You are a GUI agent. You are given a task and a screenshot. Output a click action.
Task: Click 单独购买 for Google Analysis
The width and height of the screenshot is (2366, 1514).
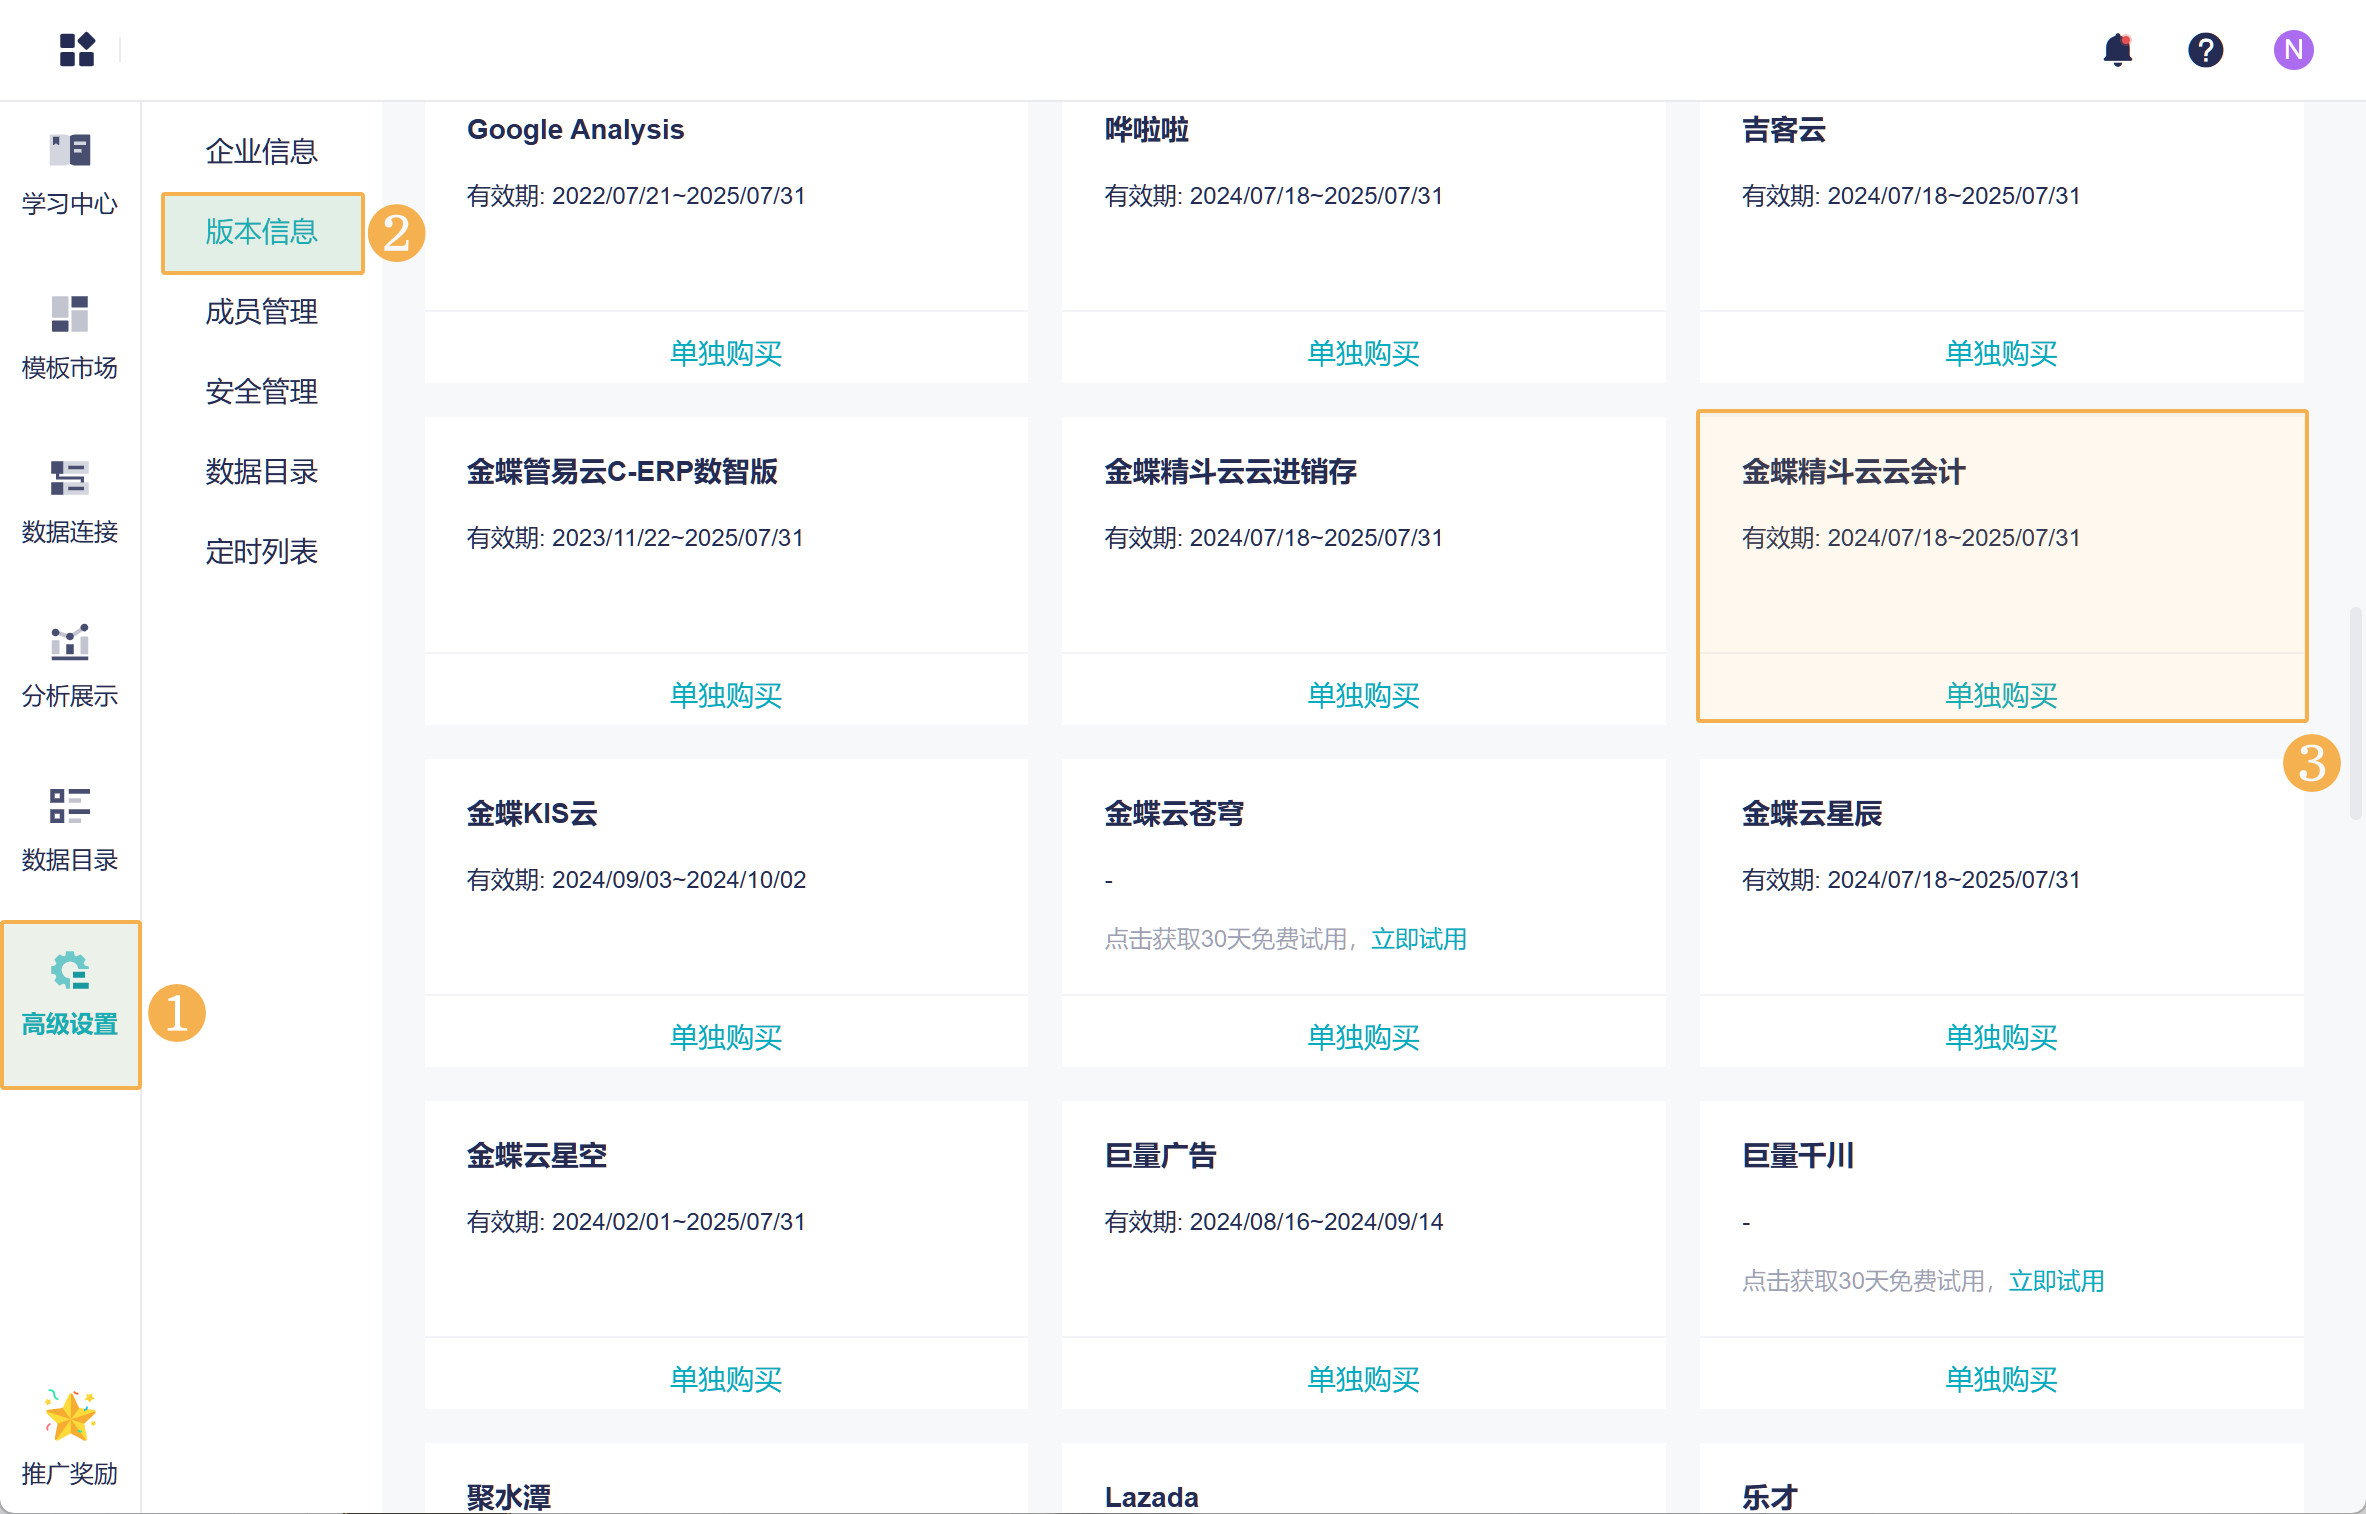tap(725, 353)
